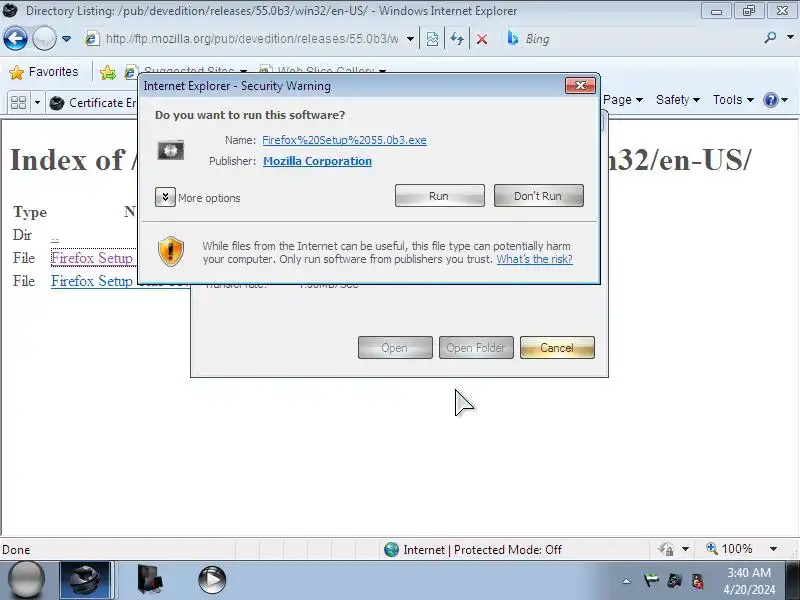Click the Internet Explorer taskbar button
800x600 pixels.
(85, 580)
